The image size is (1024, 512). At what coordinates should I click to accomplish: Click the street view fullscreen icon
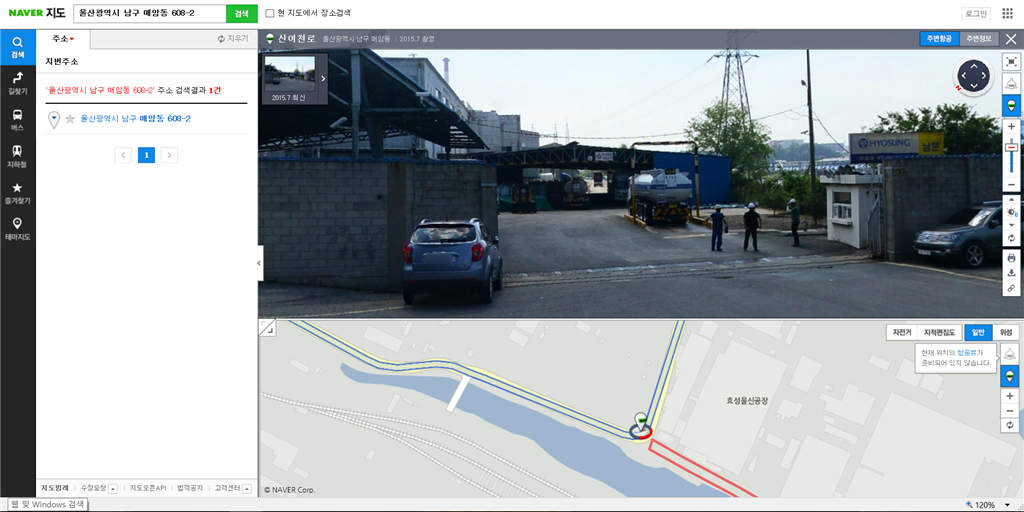[1011, 62]
